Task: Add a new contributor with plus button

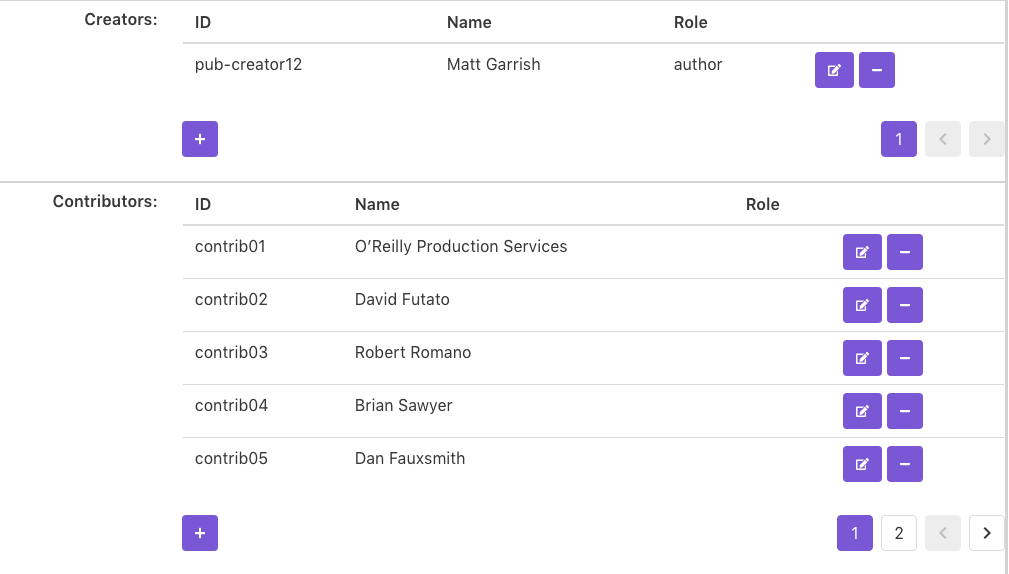Action: click(200, 533)
